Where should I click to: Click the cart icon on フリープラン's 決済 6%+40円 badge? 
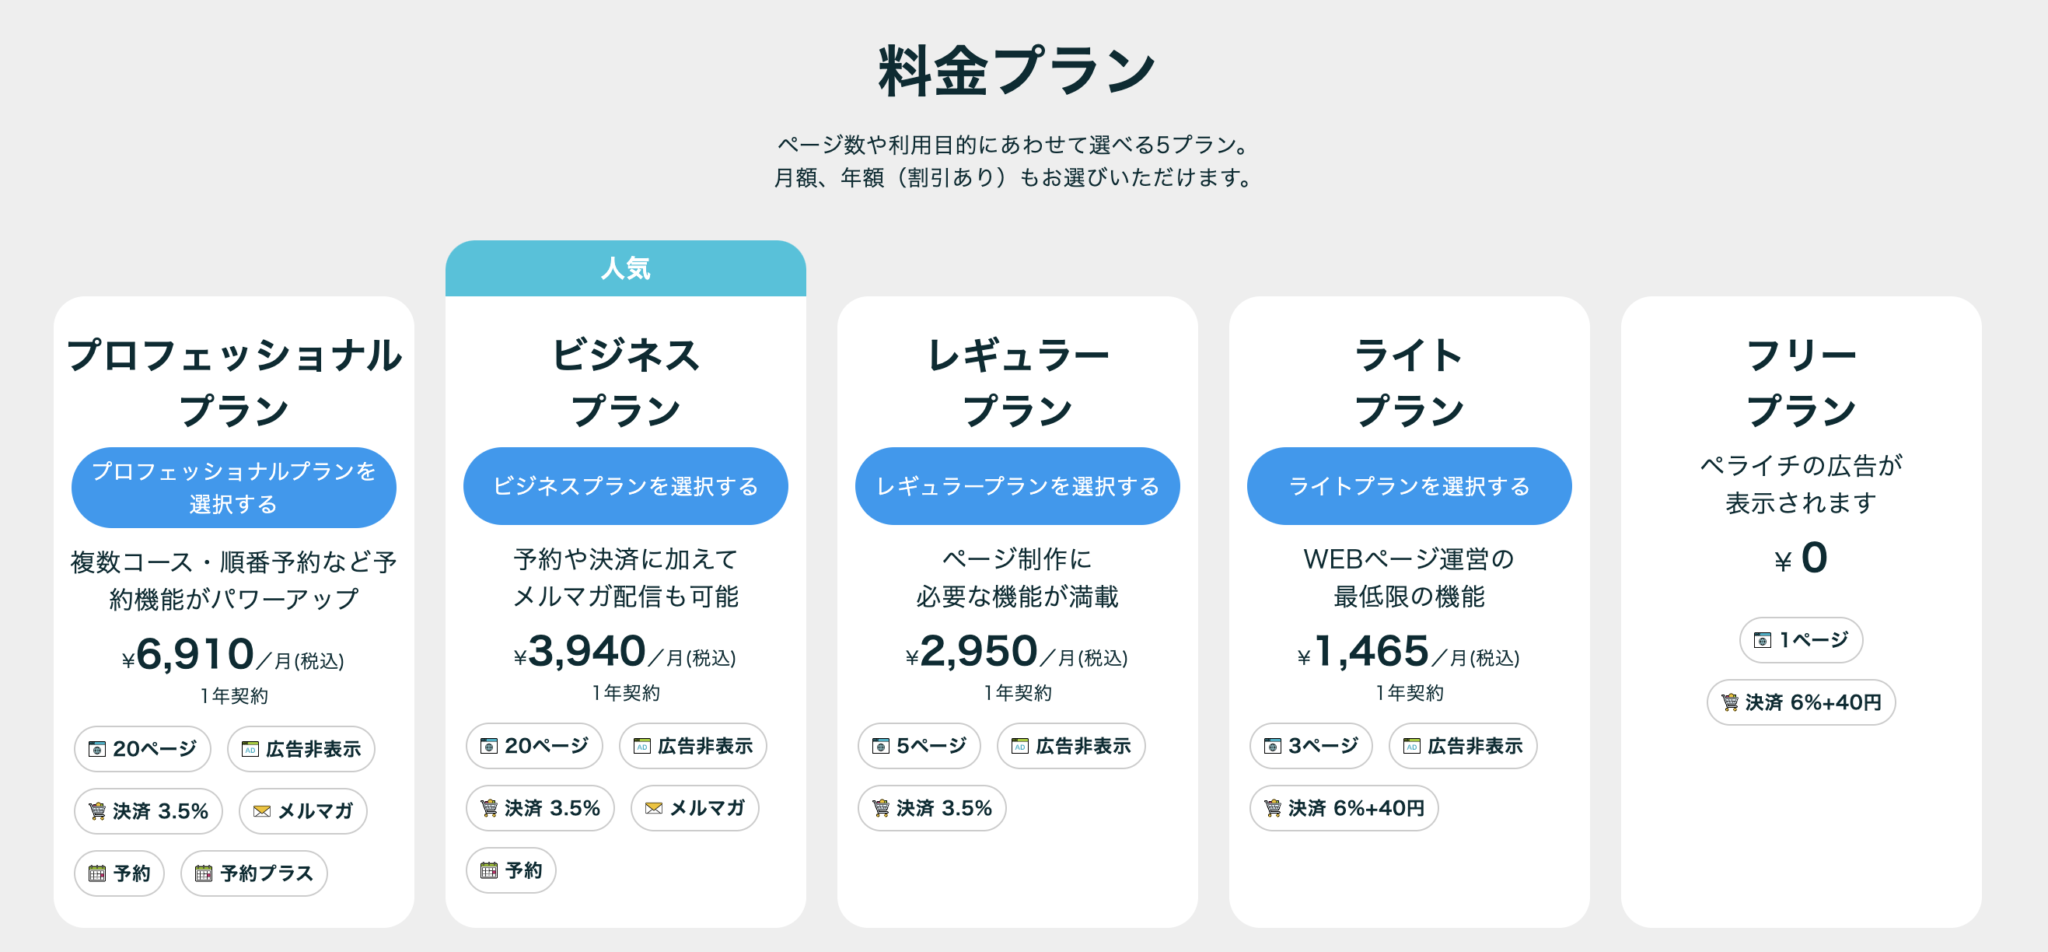pyautogui.click(x=1730, y=702)
